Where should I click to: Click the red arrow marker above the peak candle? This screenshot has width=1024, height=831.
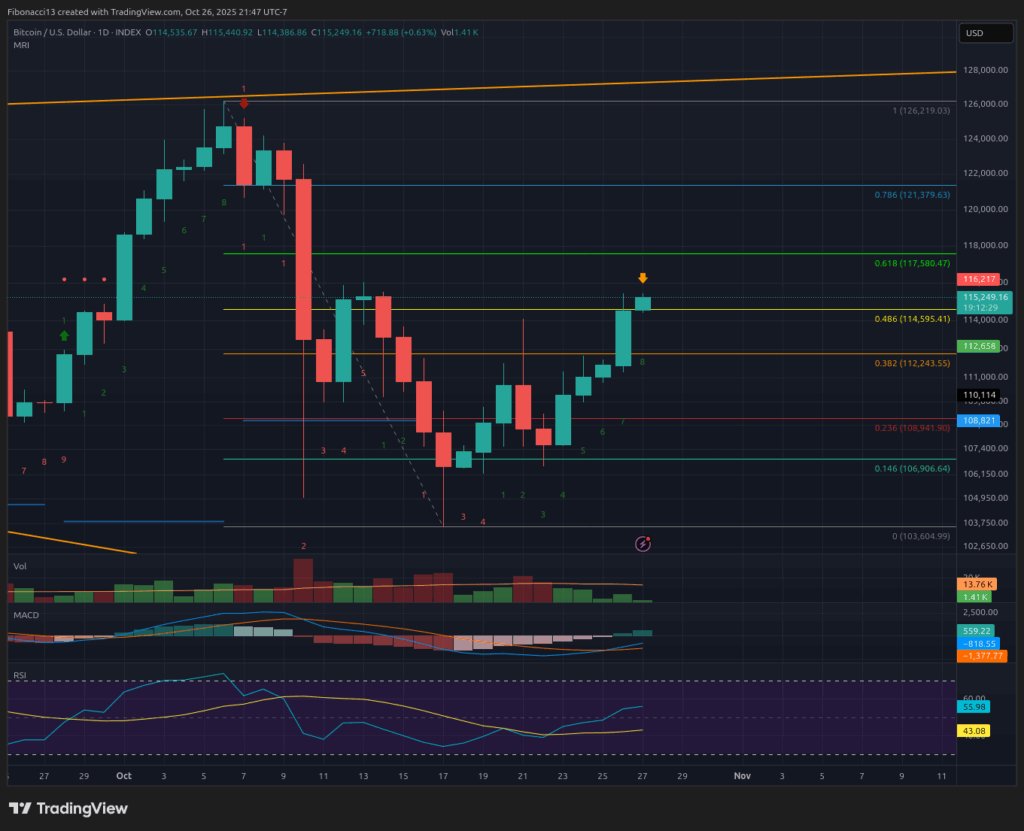(243, 102)
